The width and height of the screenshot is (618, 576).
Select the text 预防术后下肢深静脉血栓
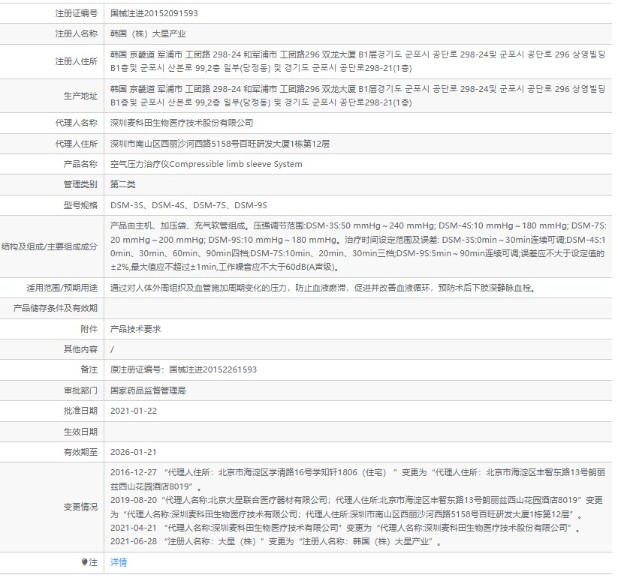485,288
